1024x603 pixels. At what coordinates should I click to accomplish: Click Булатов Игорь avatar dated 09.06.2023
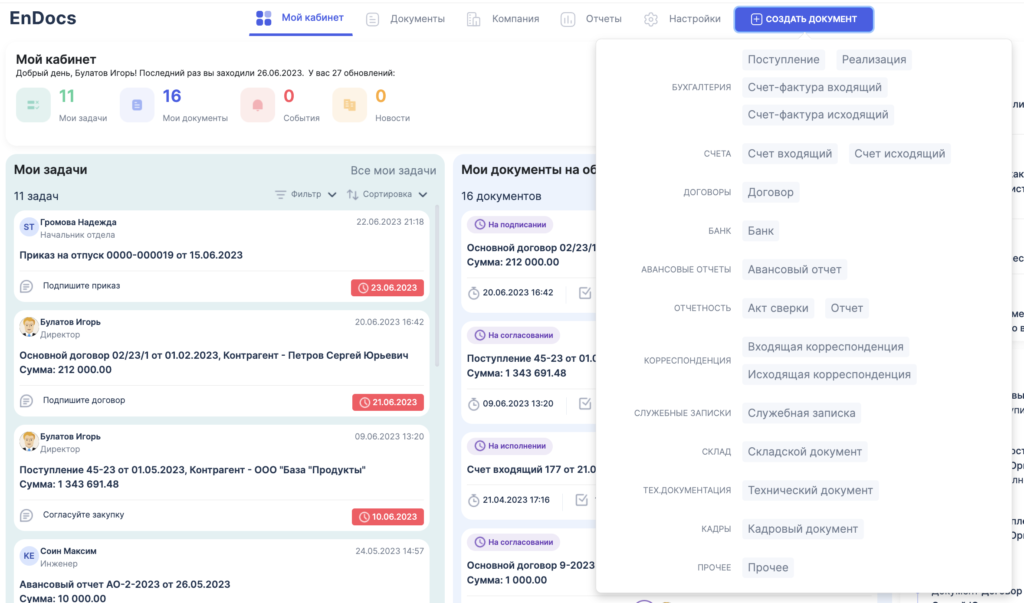click(x=28, y=441)
